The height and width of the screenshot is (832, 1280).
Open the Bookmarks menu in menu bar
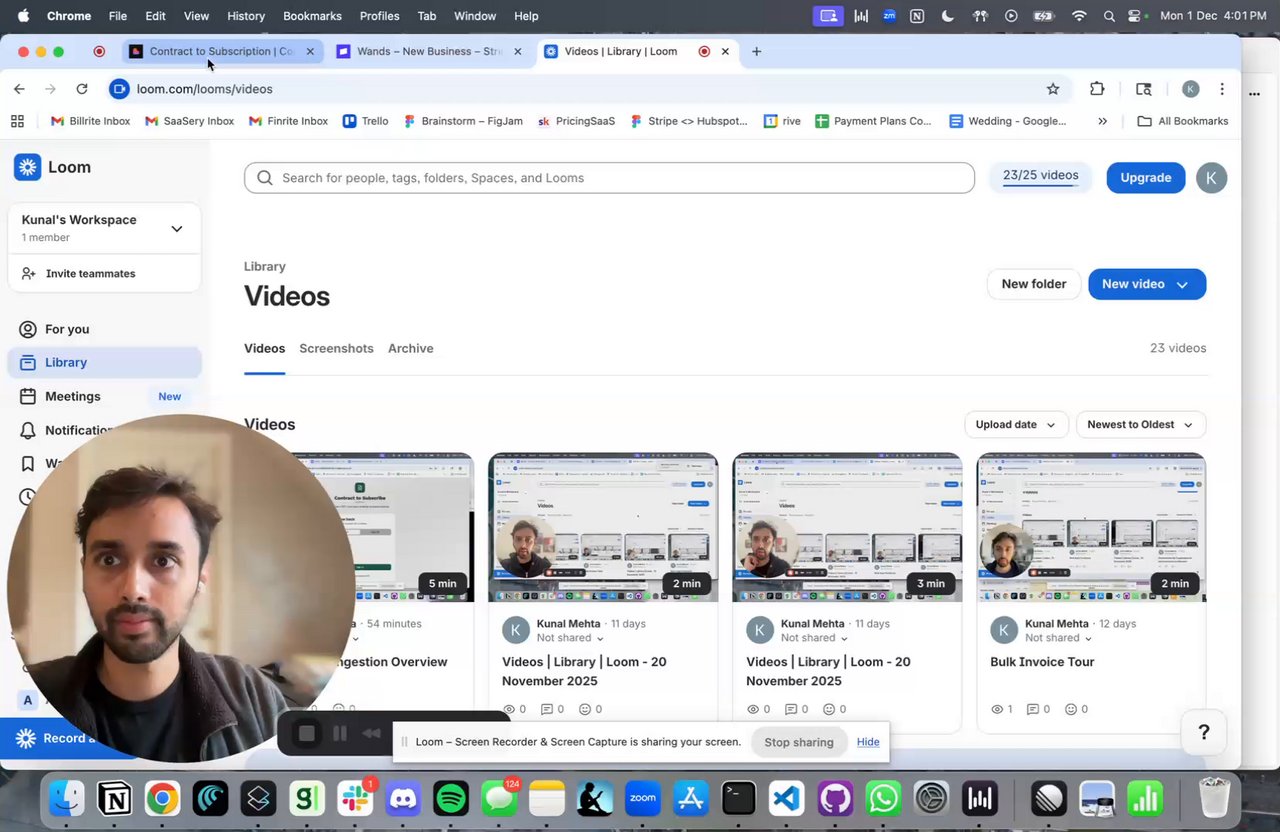(312, 16)
